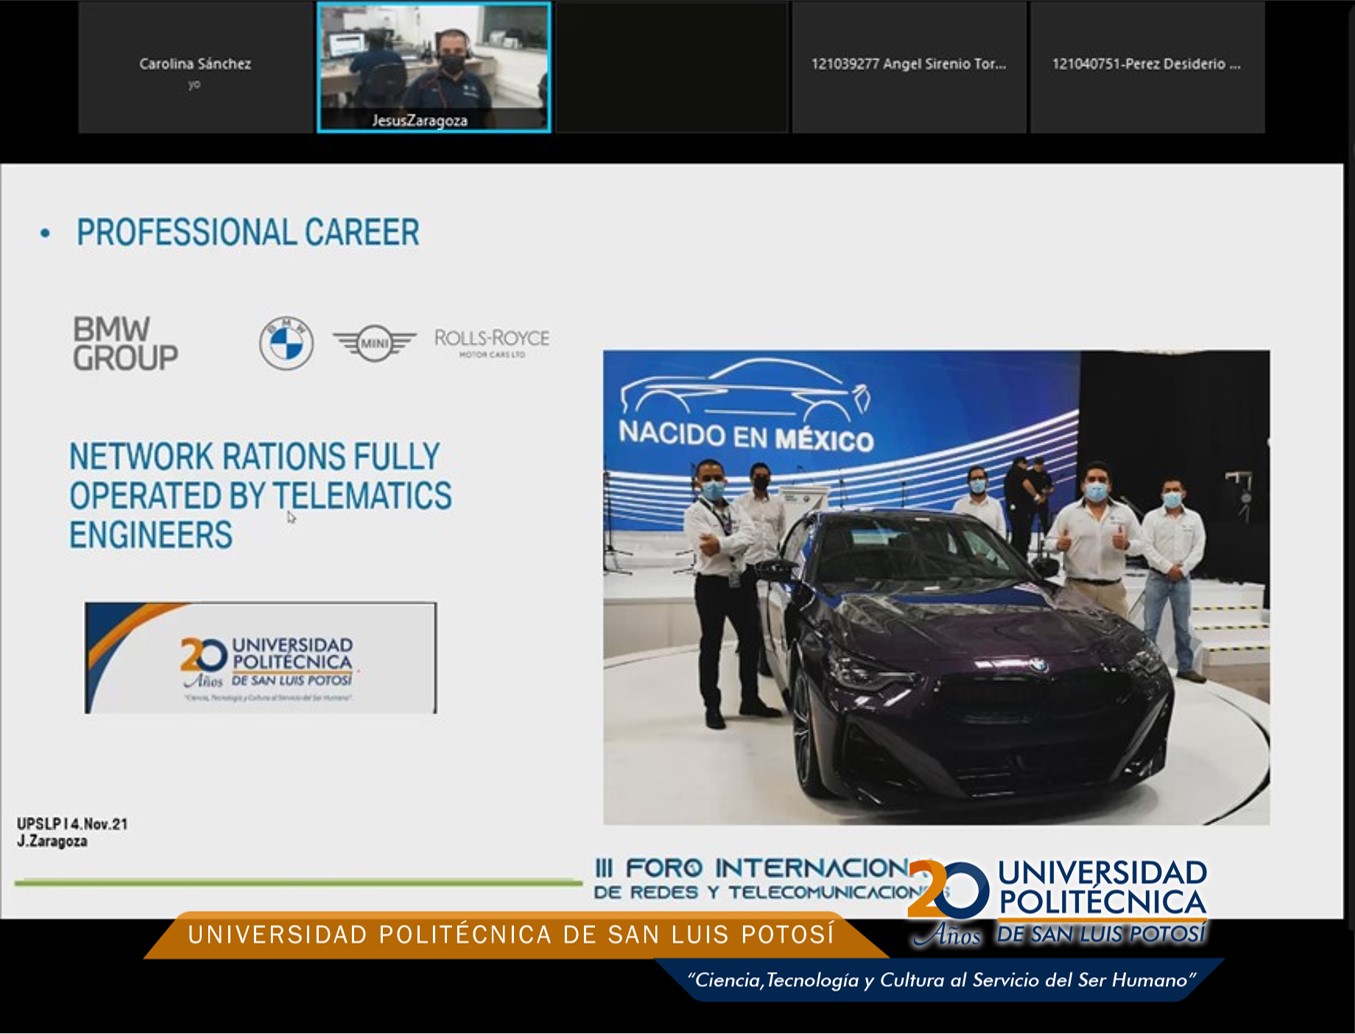Click the UPSLP 4.Nov.21 footer text
This screenshot has height=1034, width=1355.
click(x=72, y=825)
